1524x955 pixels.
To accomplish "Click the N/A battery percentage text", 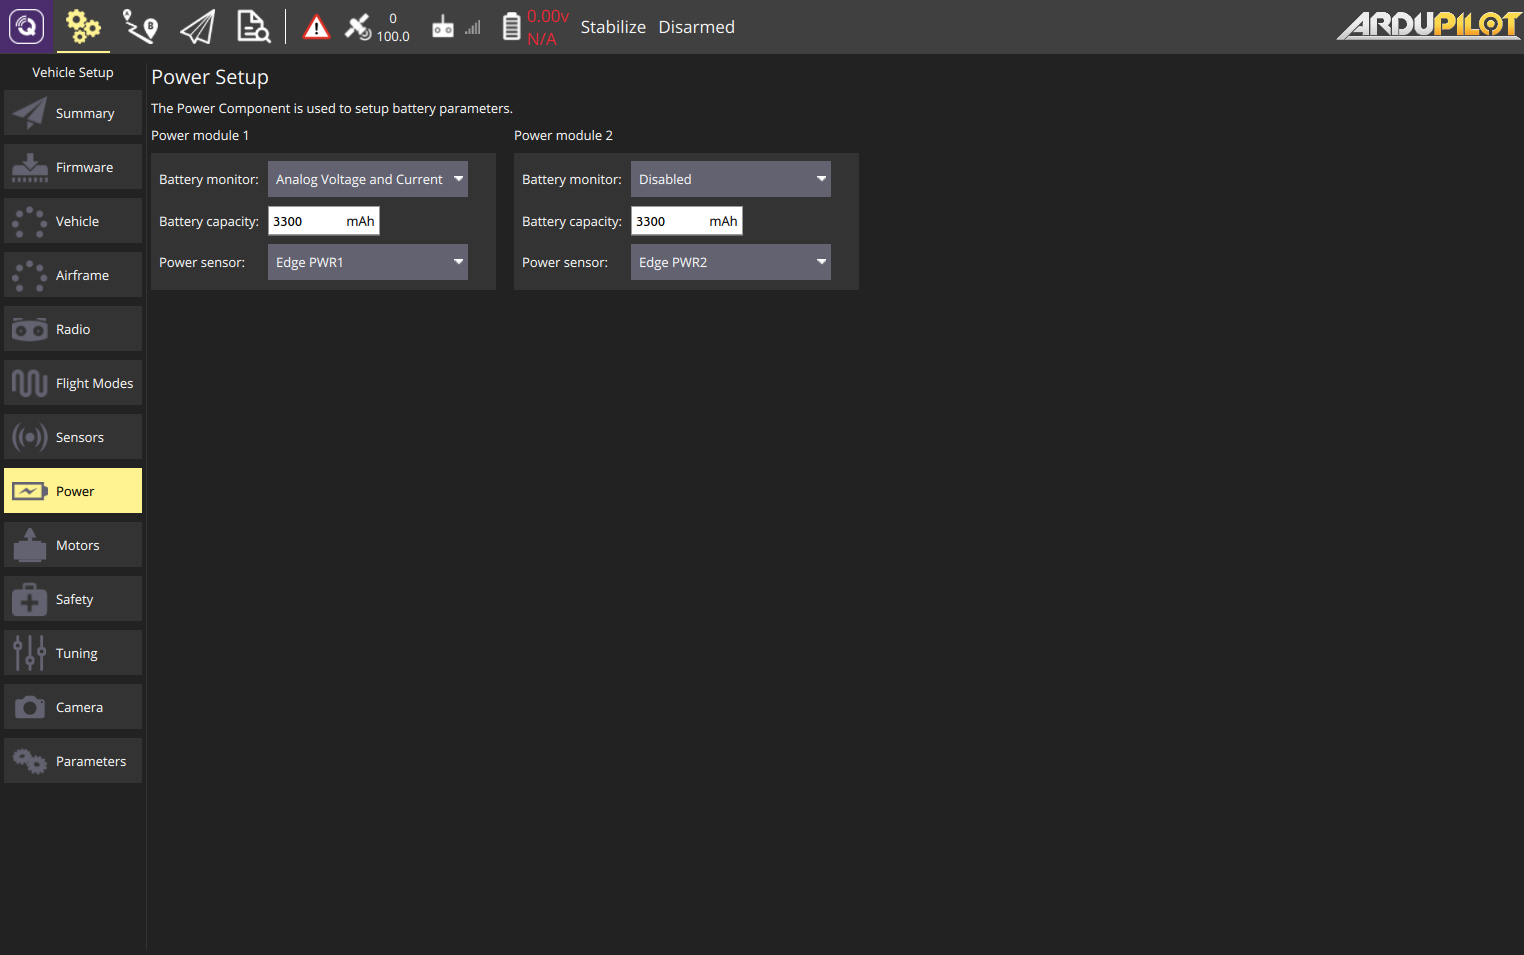I will pyautogui.click(x=542, y=39).
